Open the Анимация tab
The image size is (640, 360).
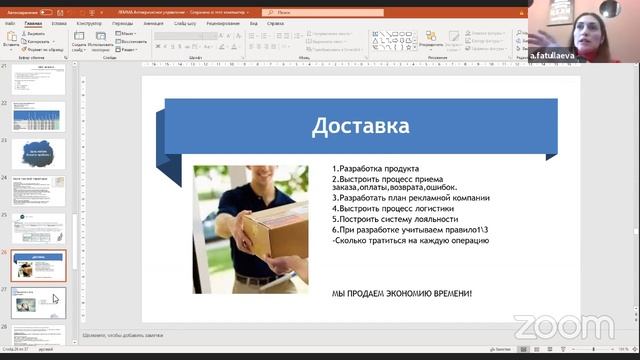tap(153, 24)
